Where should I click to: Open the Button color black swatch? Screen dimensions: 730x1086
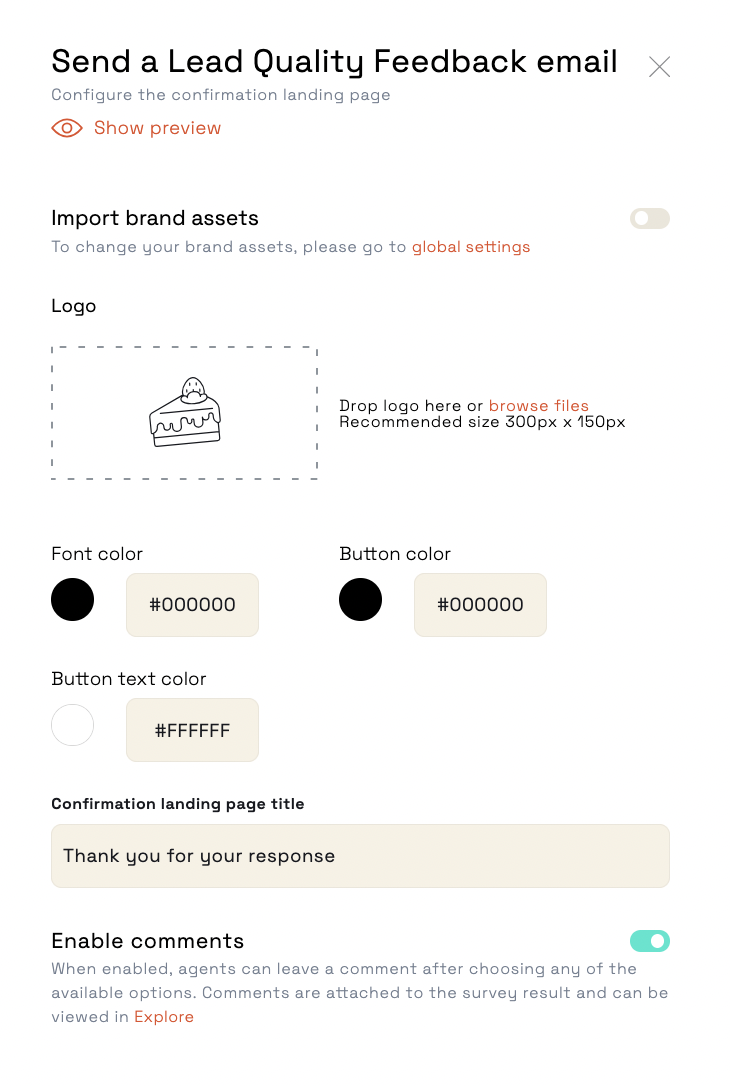pos(360,600)
